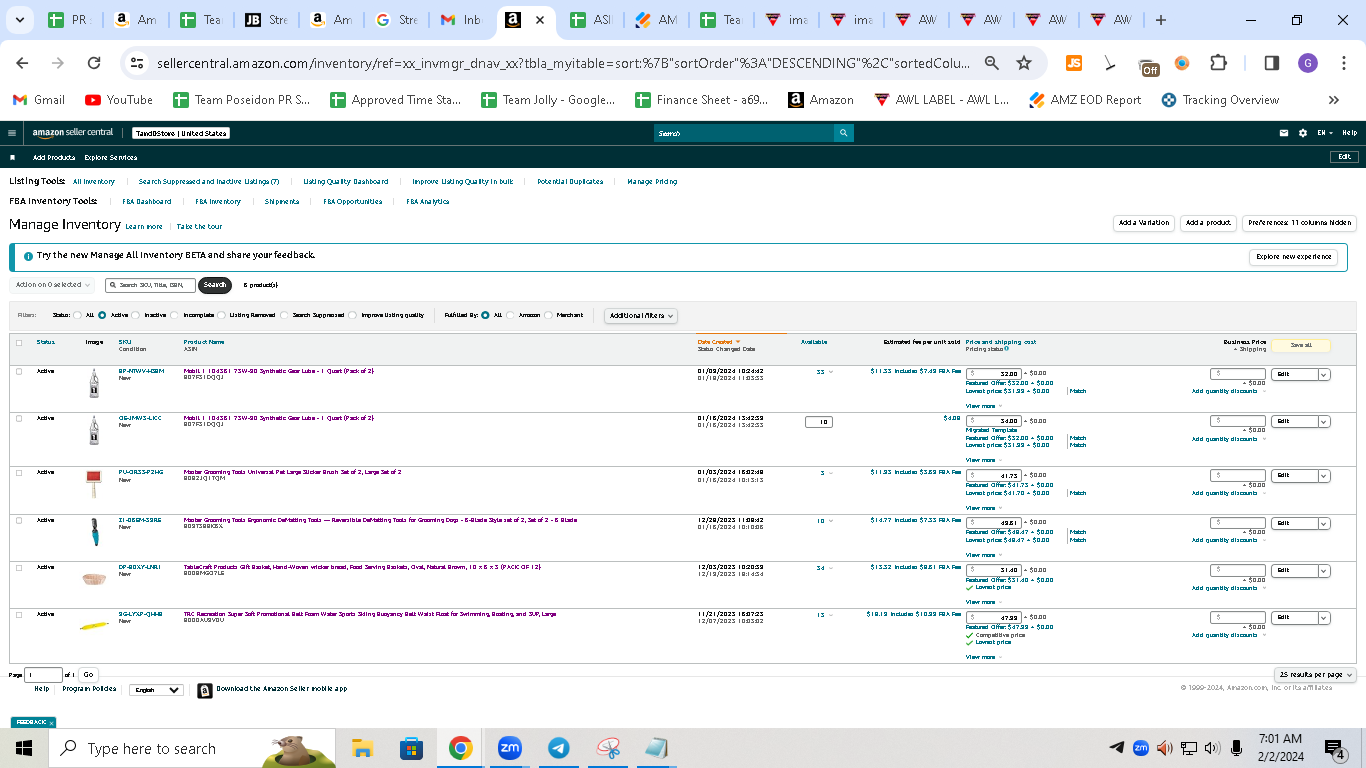
Task: Click the page number input field
Action: pyautogui.click(x=45, y=675)
